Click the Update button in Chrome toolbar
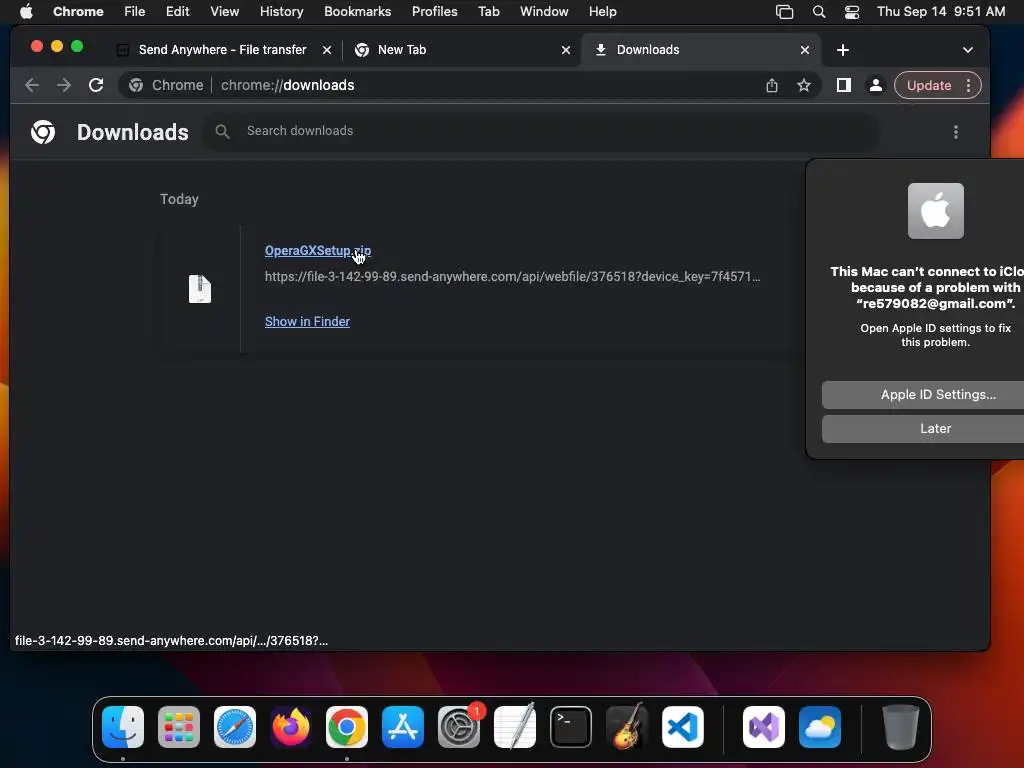This screenshot has height=768, width=1024. click(x=929, y=86)
